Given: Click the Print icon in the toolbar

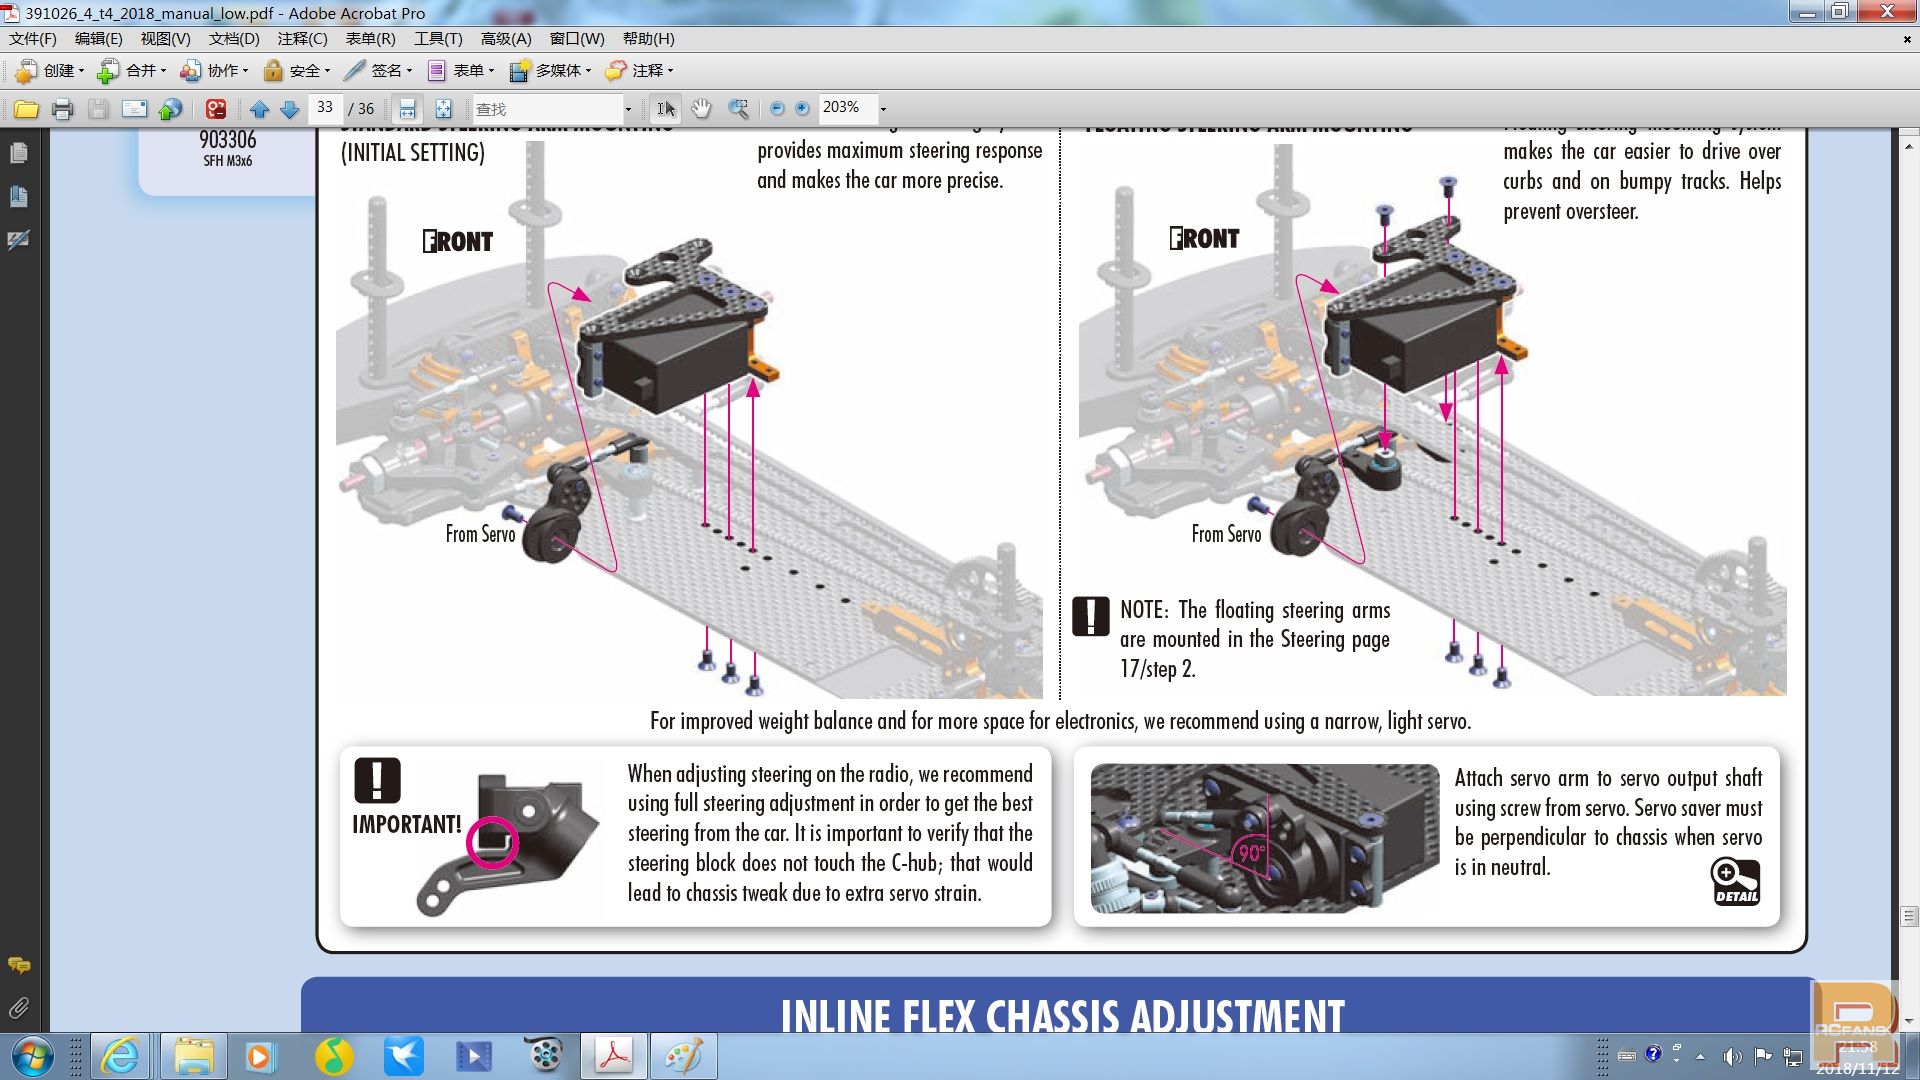Looking at the screenshot, I should click(x=62, y=109).
